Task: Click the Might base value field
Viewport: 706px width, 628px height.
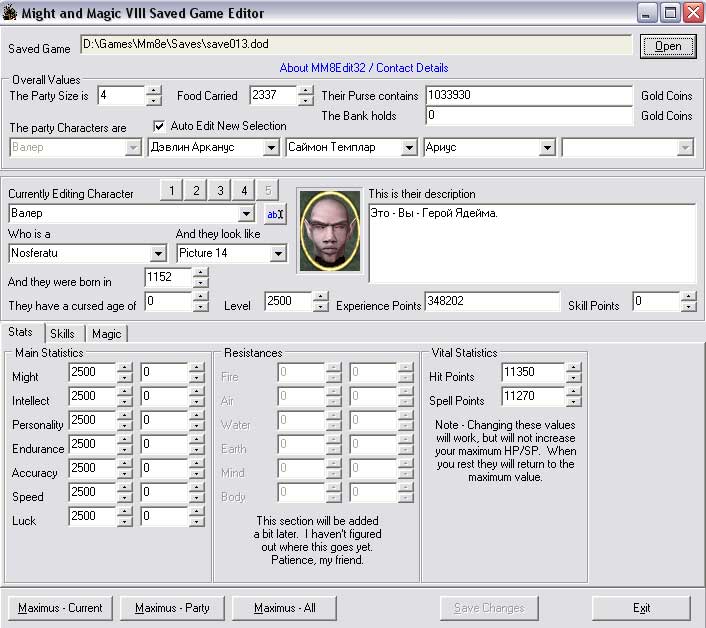Action: tap(93, 372)
